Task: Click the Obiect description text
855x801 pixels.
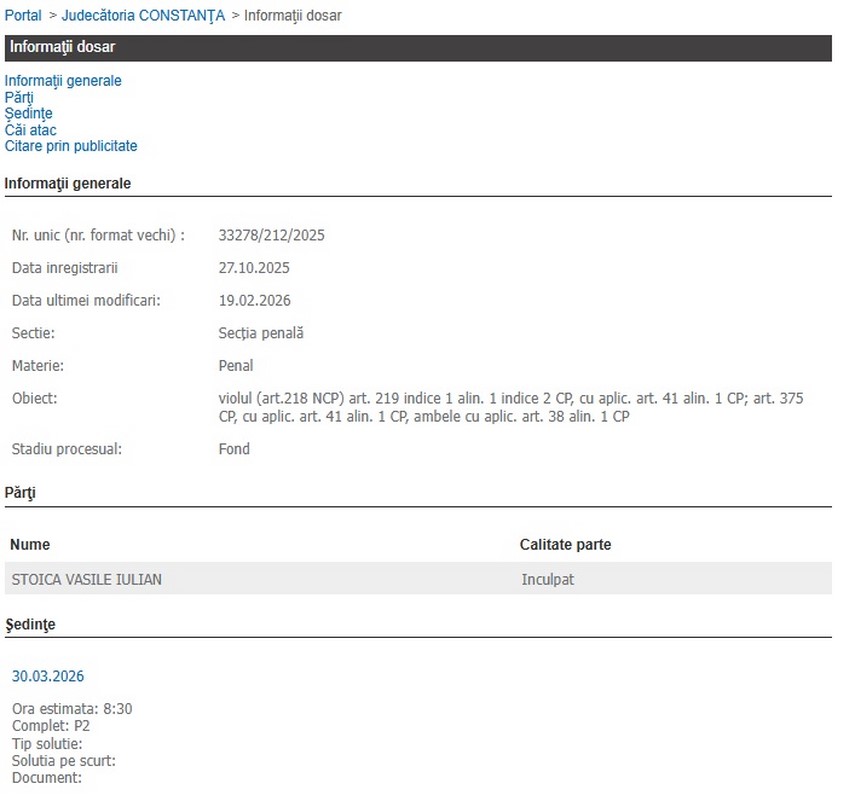Action: [510, 407]
